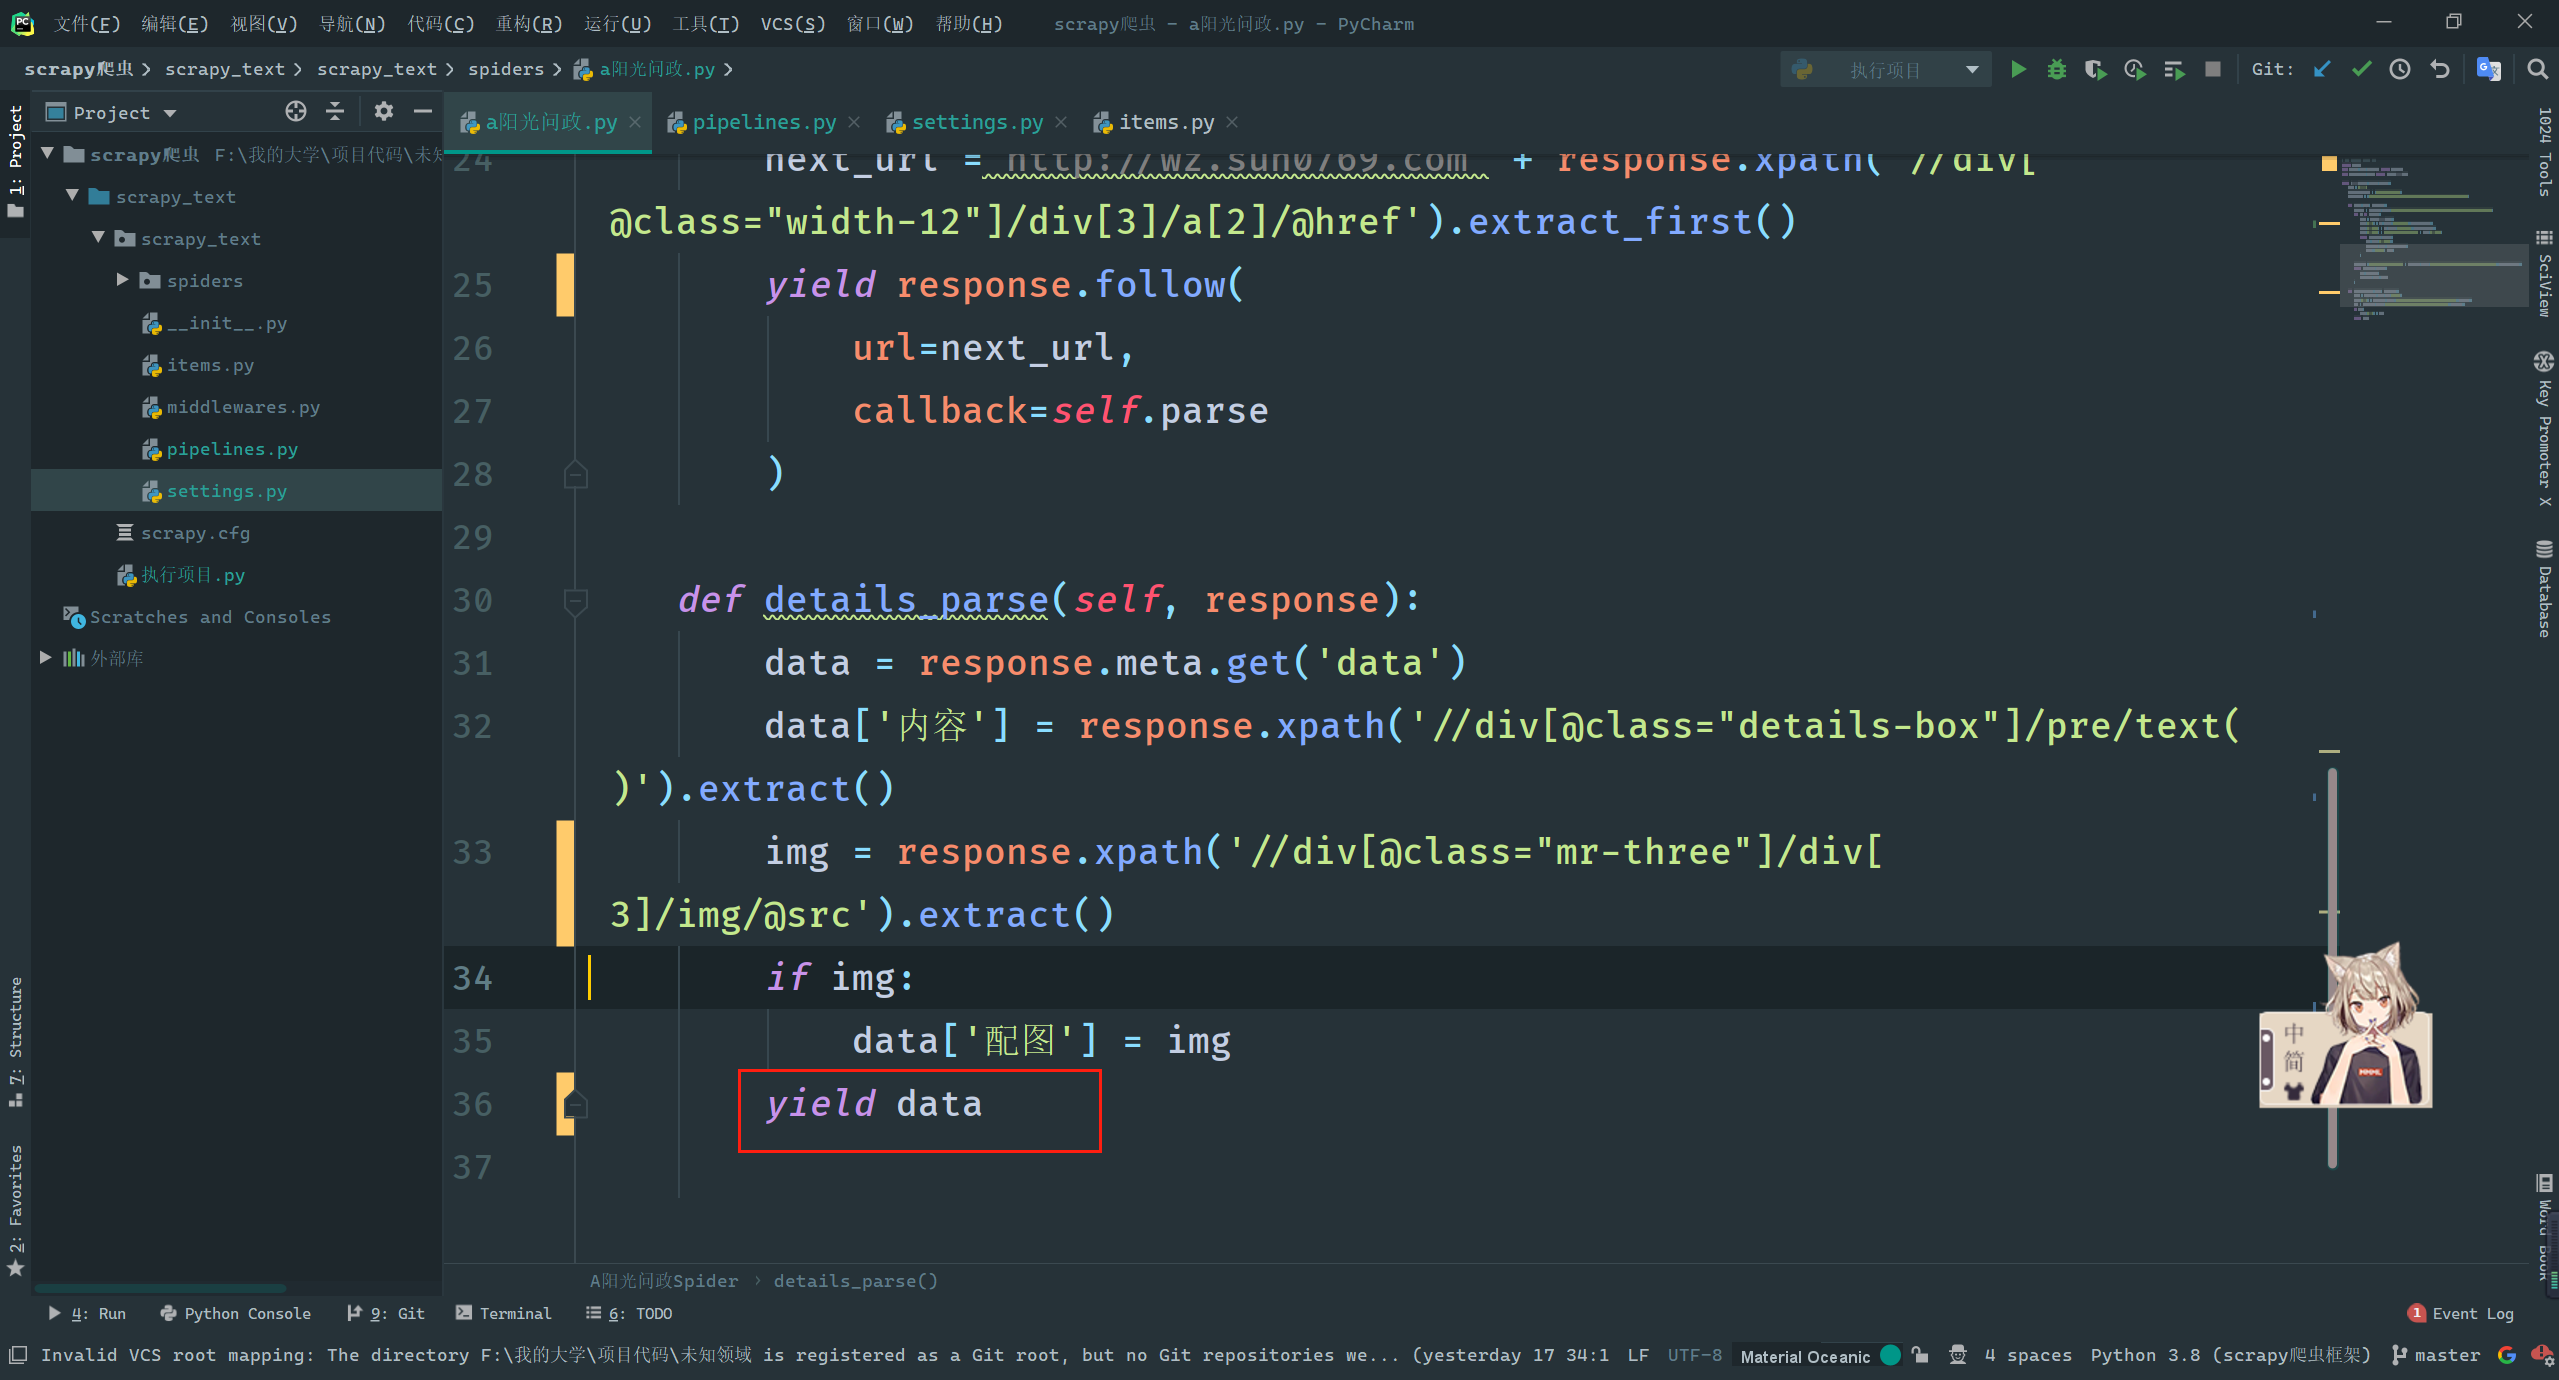Click the Git update project arrow

2322,69
